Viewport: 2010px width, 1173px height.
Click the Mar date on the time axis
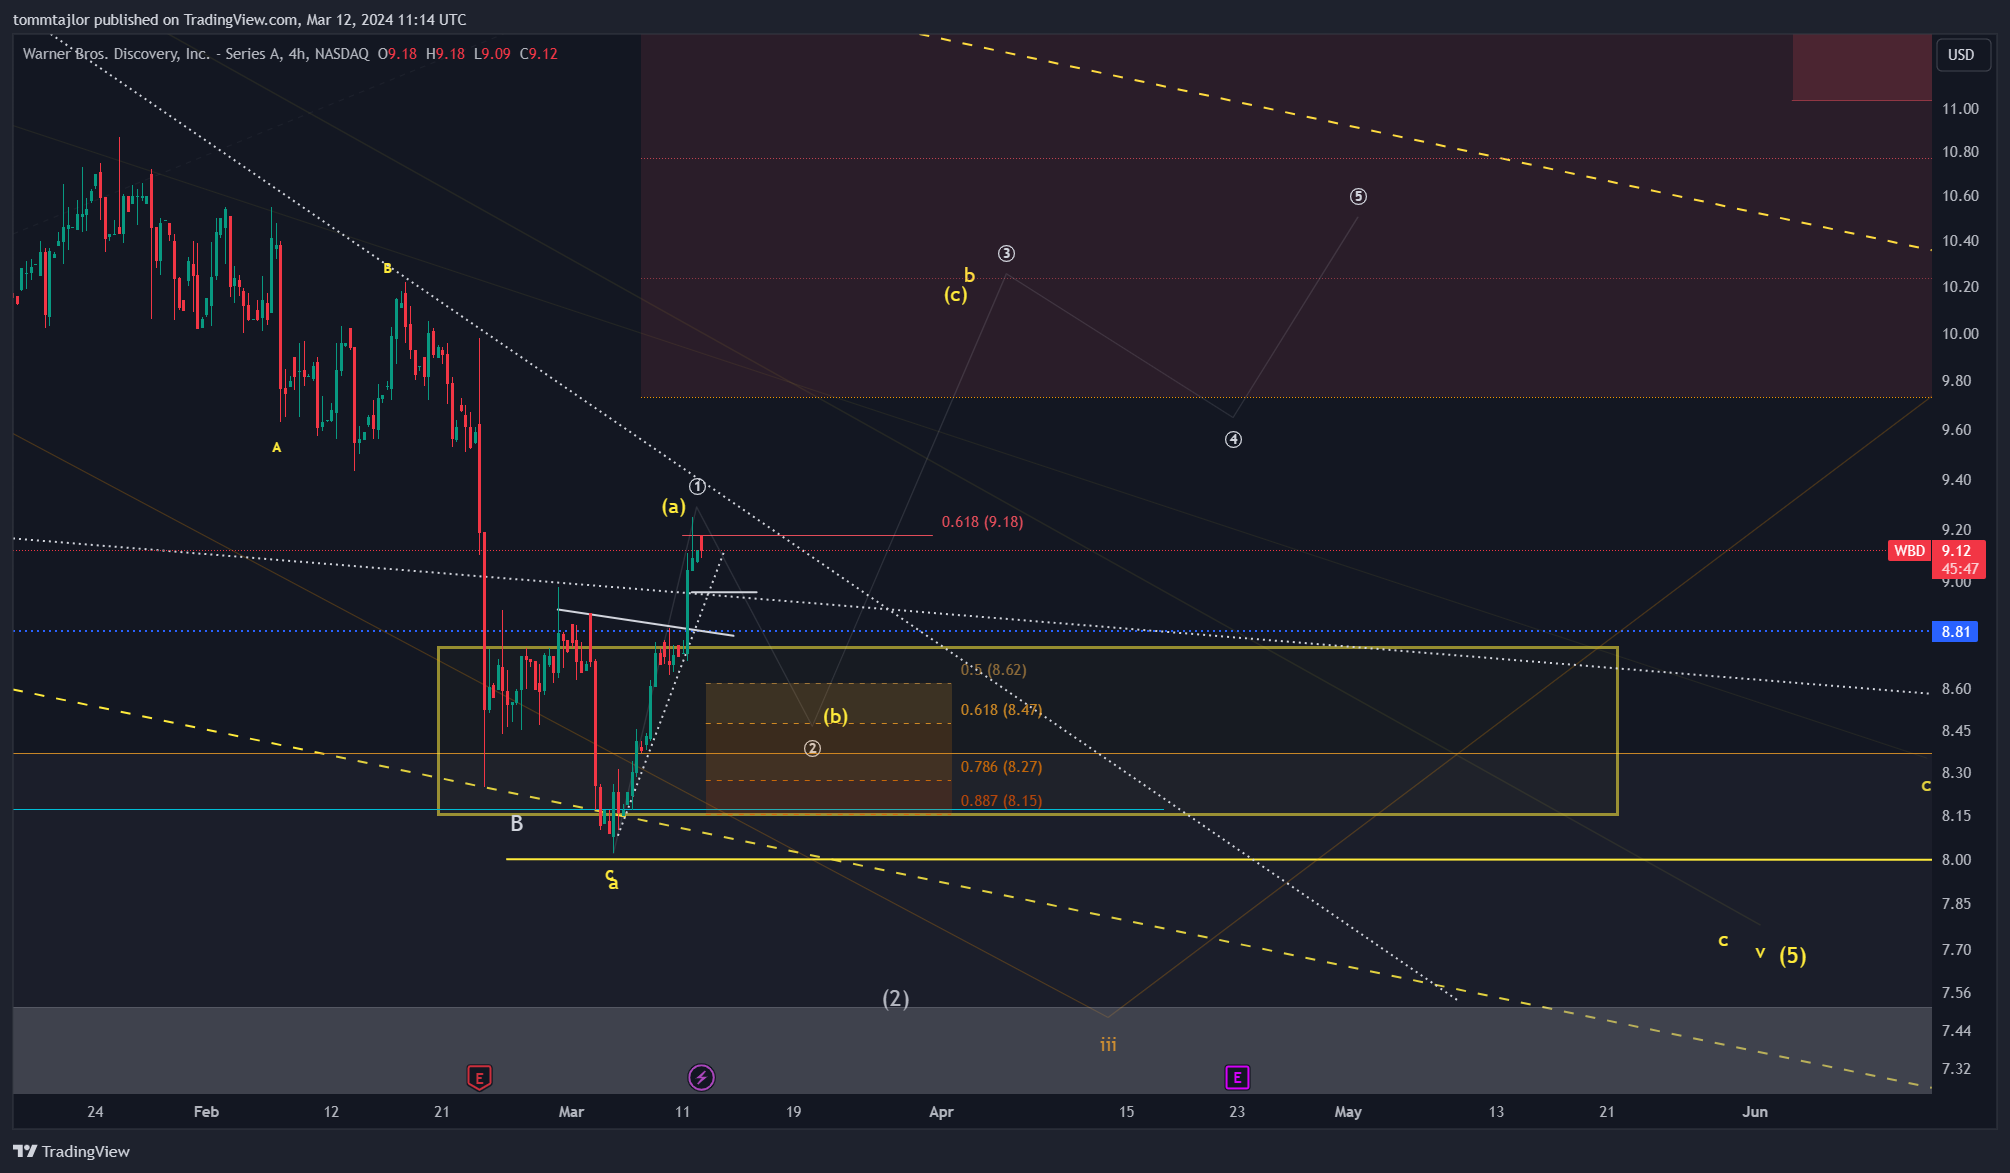(571, 1112)
